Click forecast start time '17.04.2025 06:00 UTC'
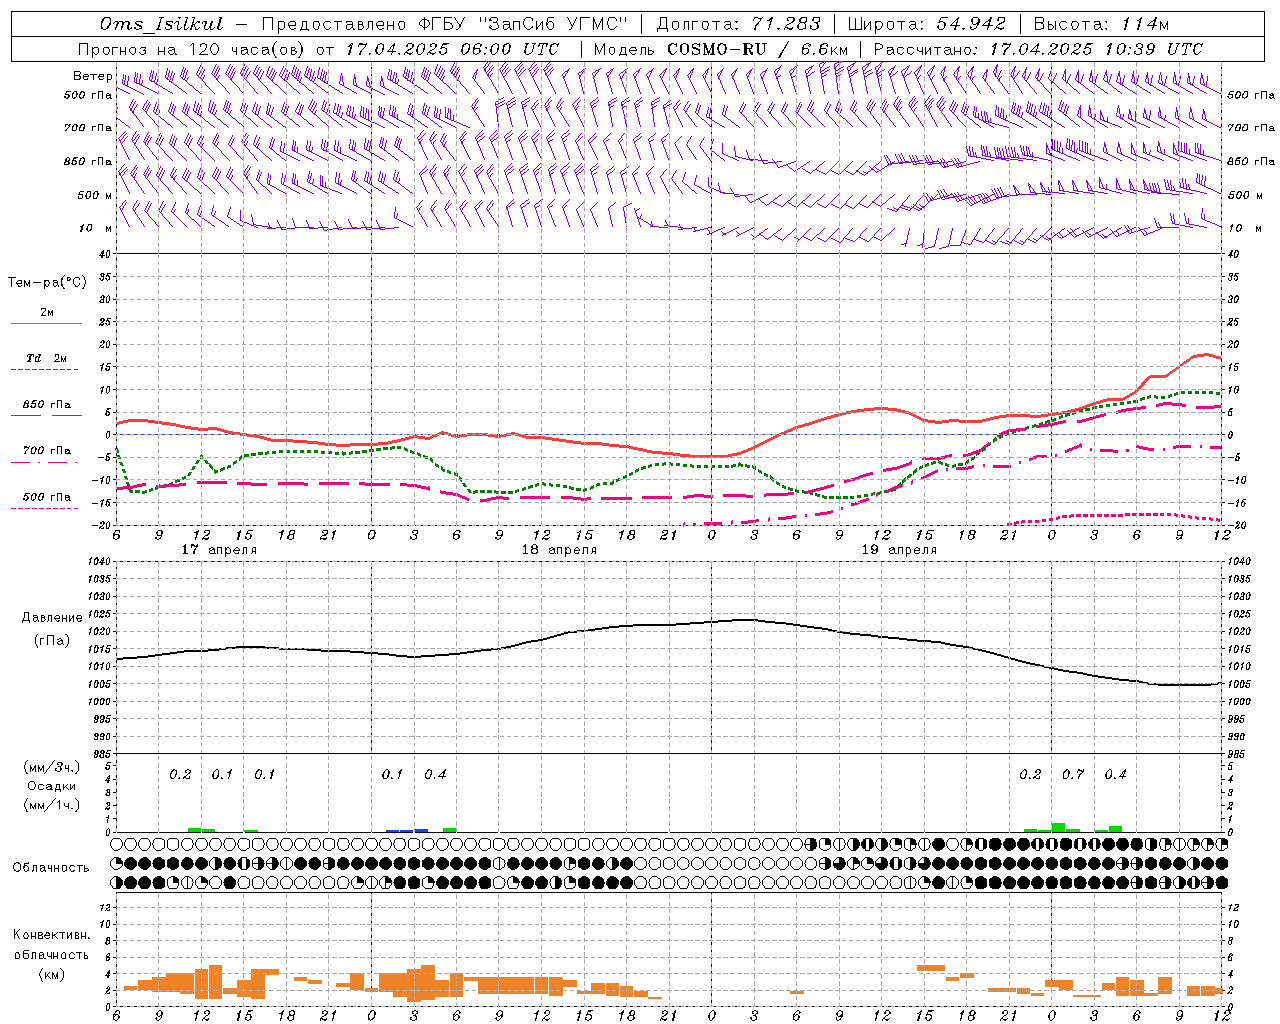Screen dimensions: 1280x1024 452,49
